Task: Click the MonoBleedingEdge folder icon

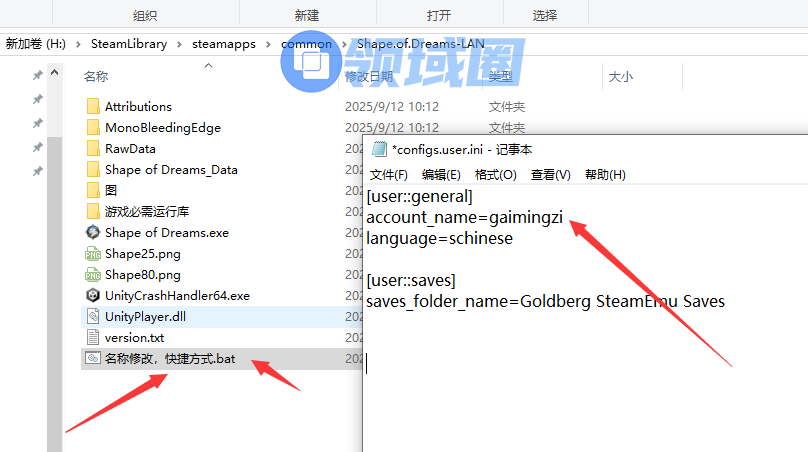Action: coord(93,128)
